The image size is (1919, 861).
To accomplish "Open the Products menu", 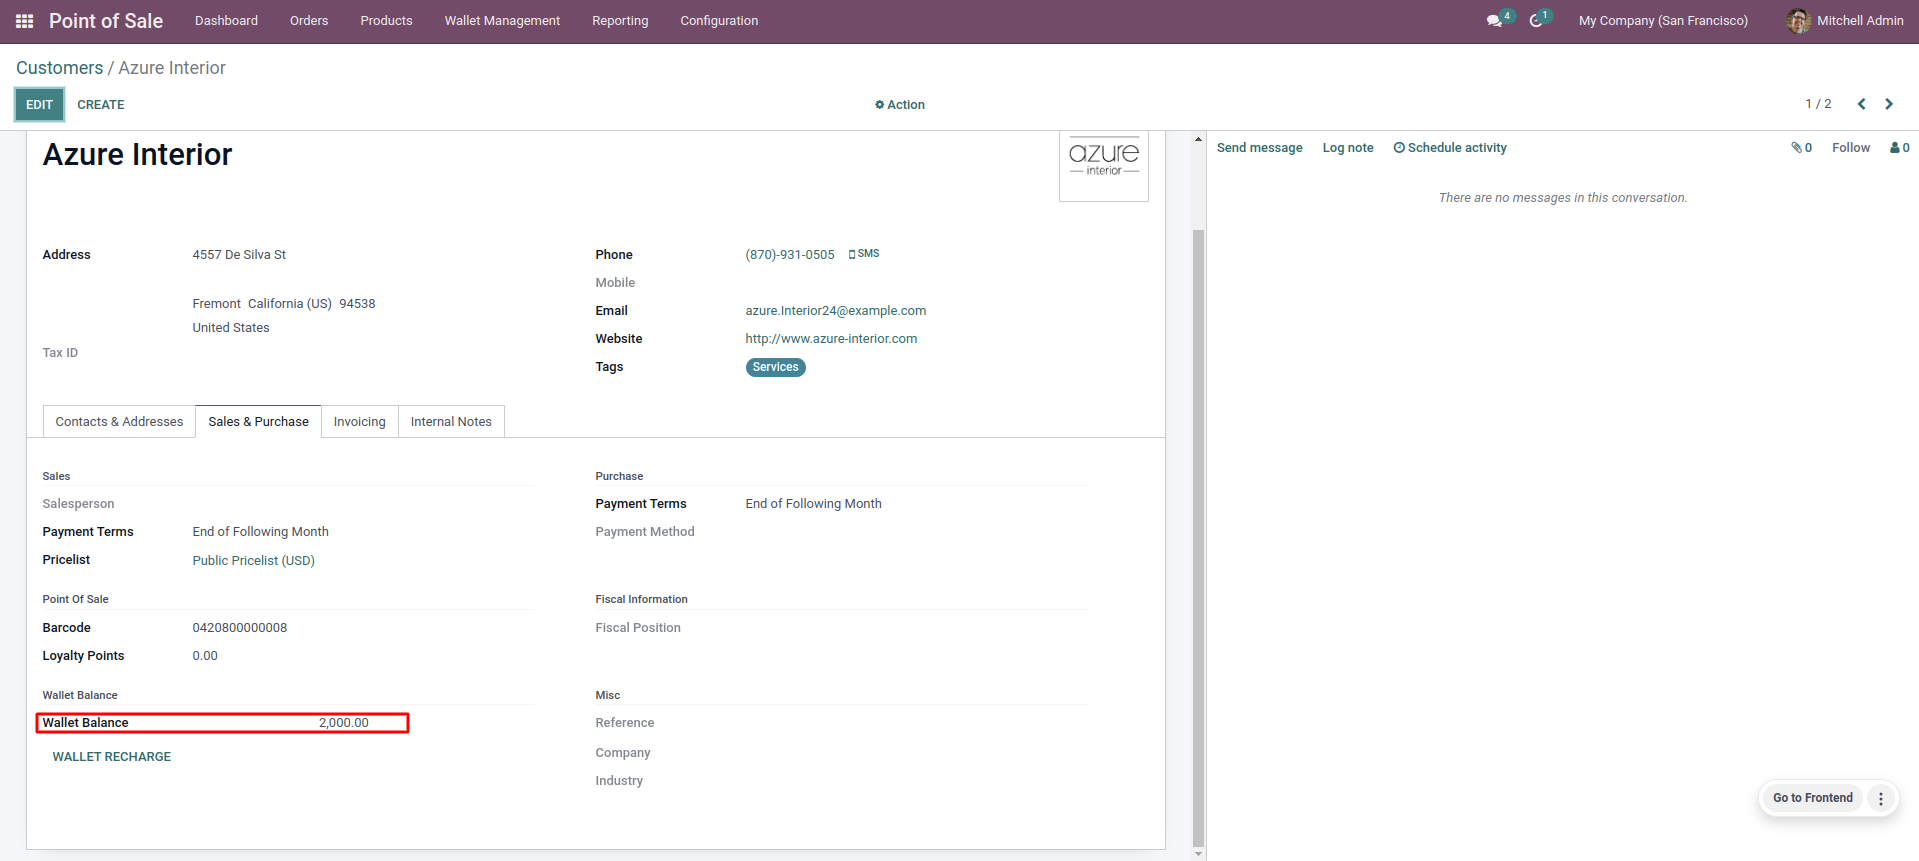I will pos(386,21).
